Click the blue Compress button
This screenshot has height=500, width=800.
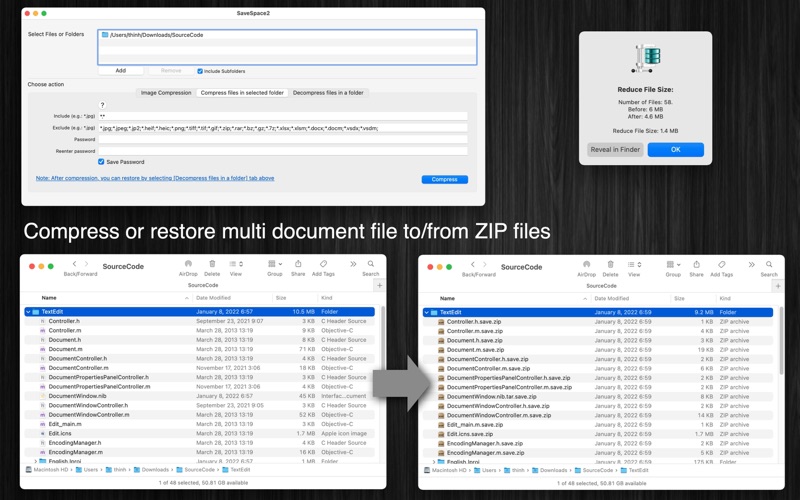444,180
